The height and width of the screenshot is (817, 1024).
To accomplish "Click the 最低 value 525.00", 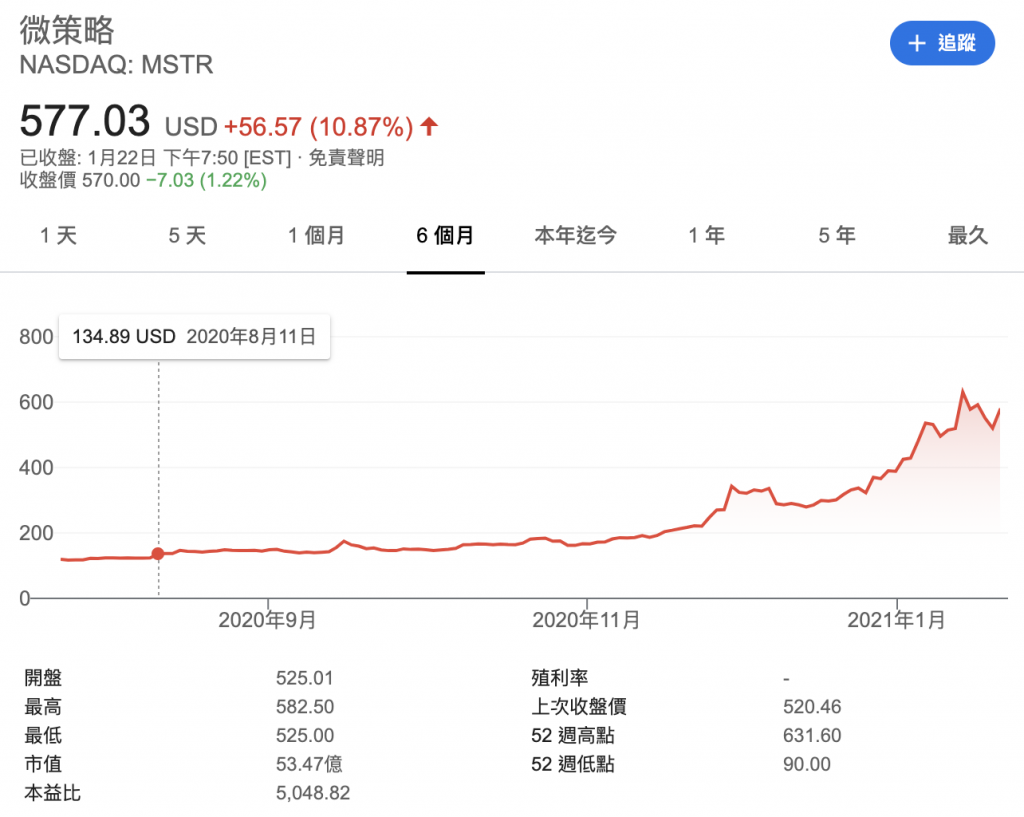I will pos(304,735).
